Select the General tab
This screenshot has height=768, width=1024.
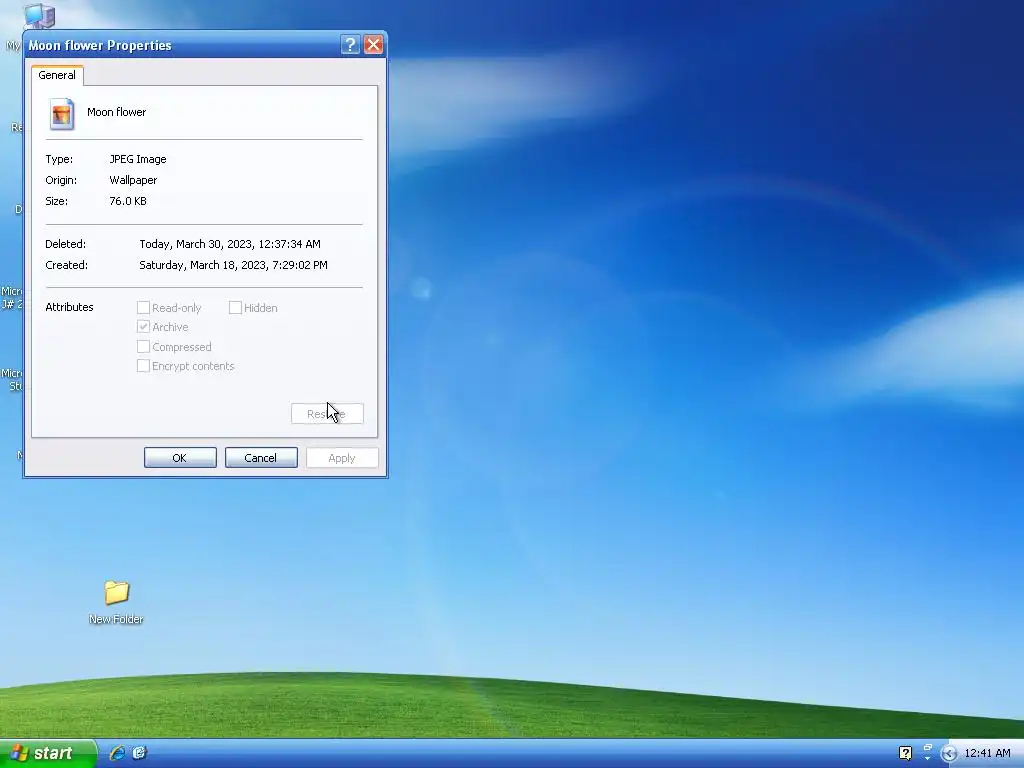click(57, 75)
